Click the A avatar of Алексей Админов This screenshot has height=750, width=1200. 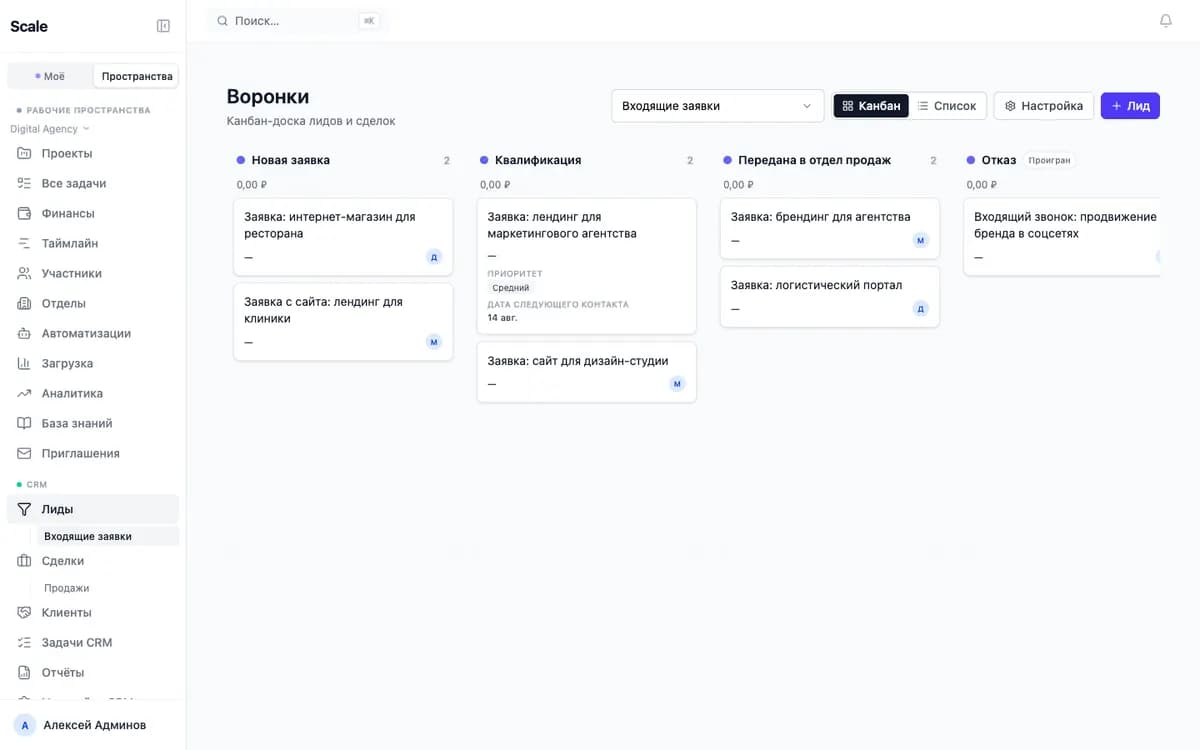point(25,725)
